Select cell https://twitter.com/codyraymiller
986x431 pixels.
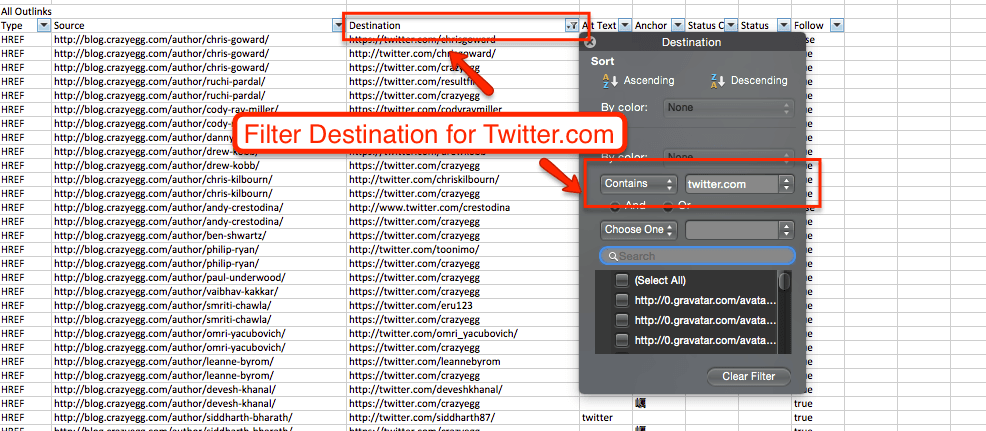tap(463, 109)
